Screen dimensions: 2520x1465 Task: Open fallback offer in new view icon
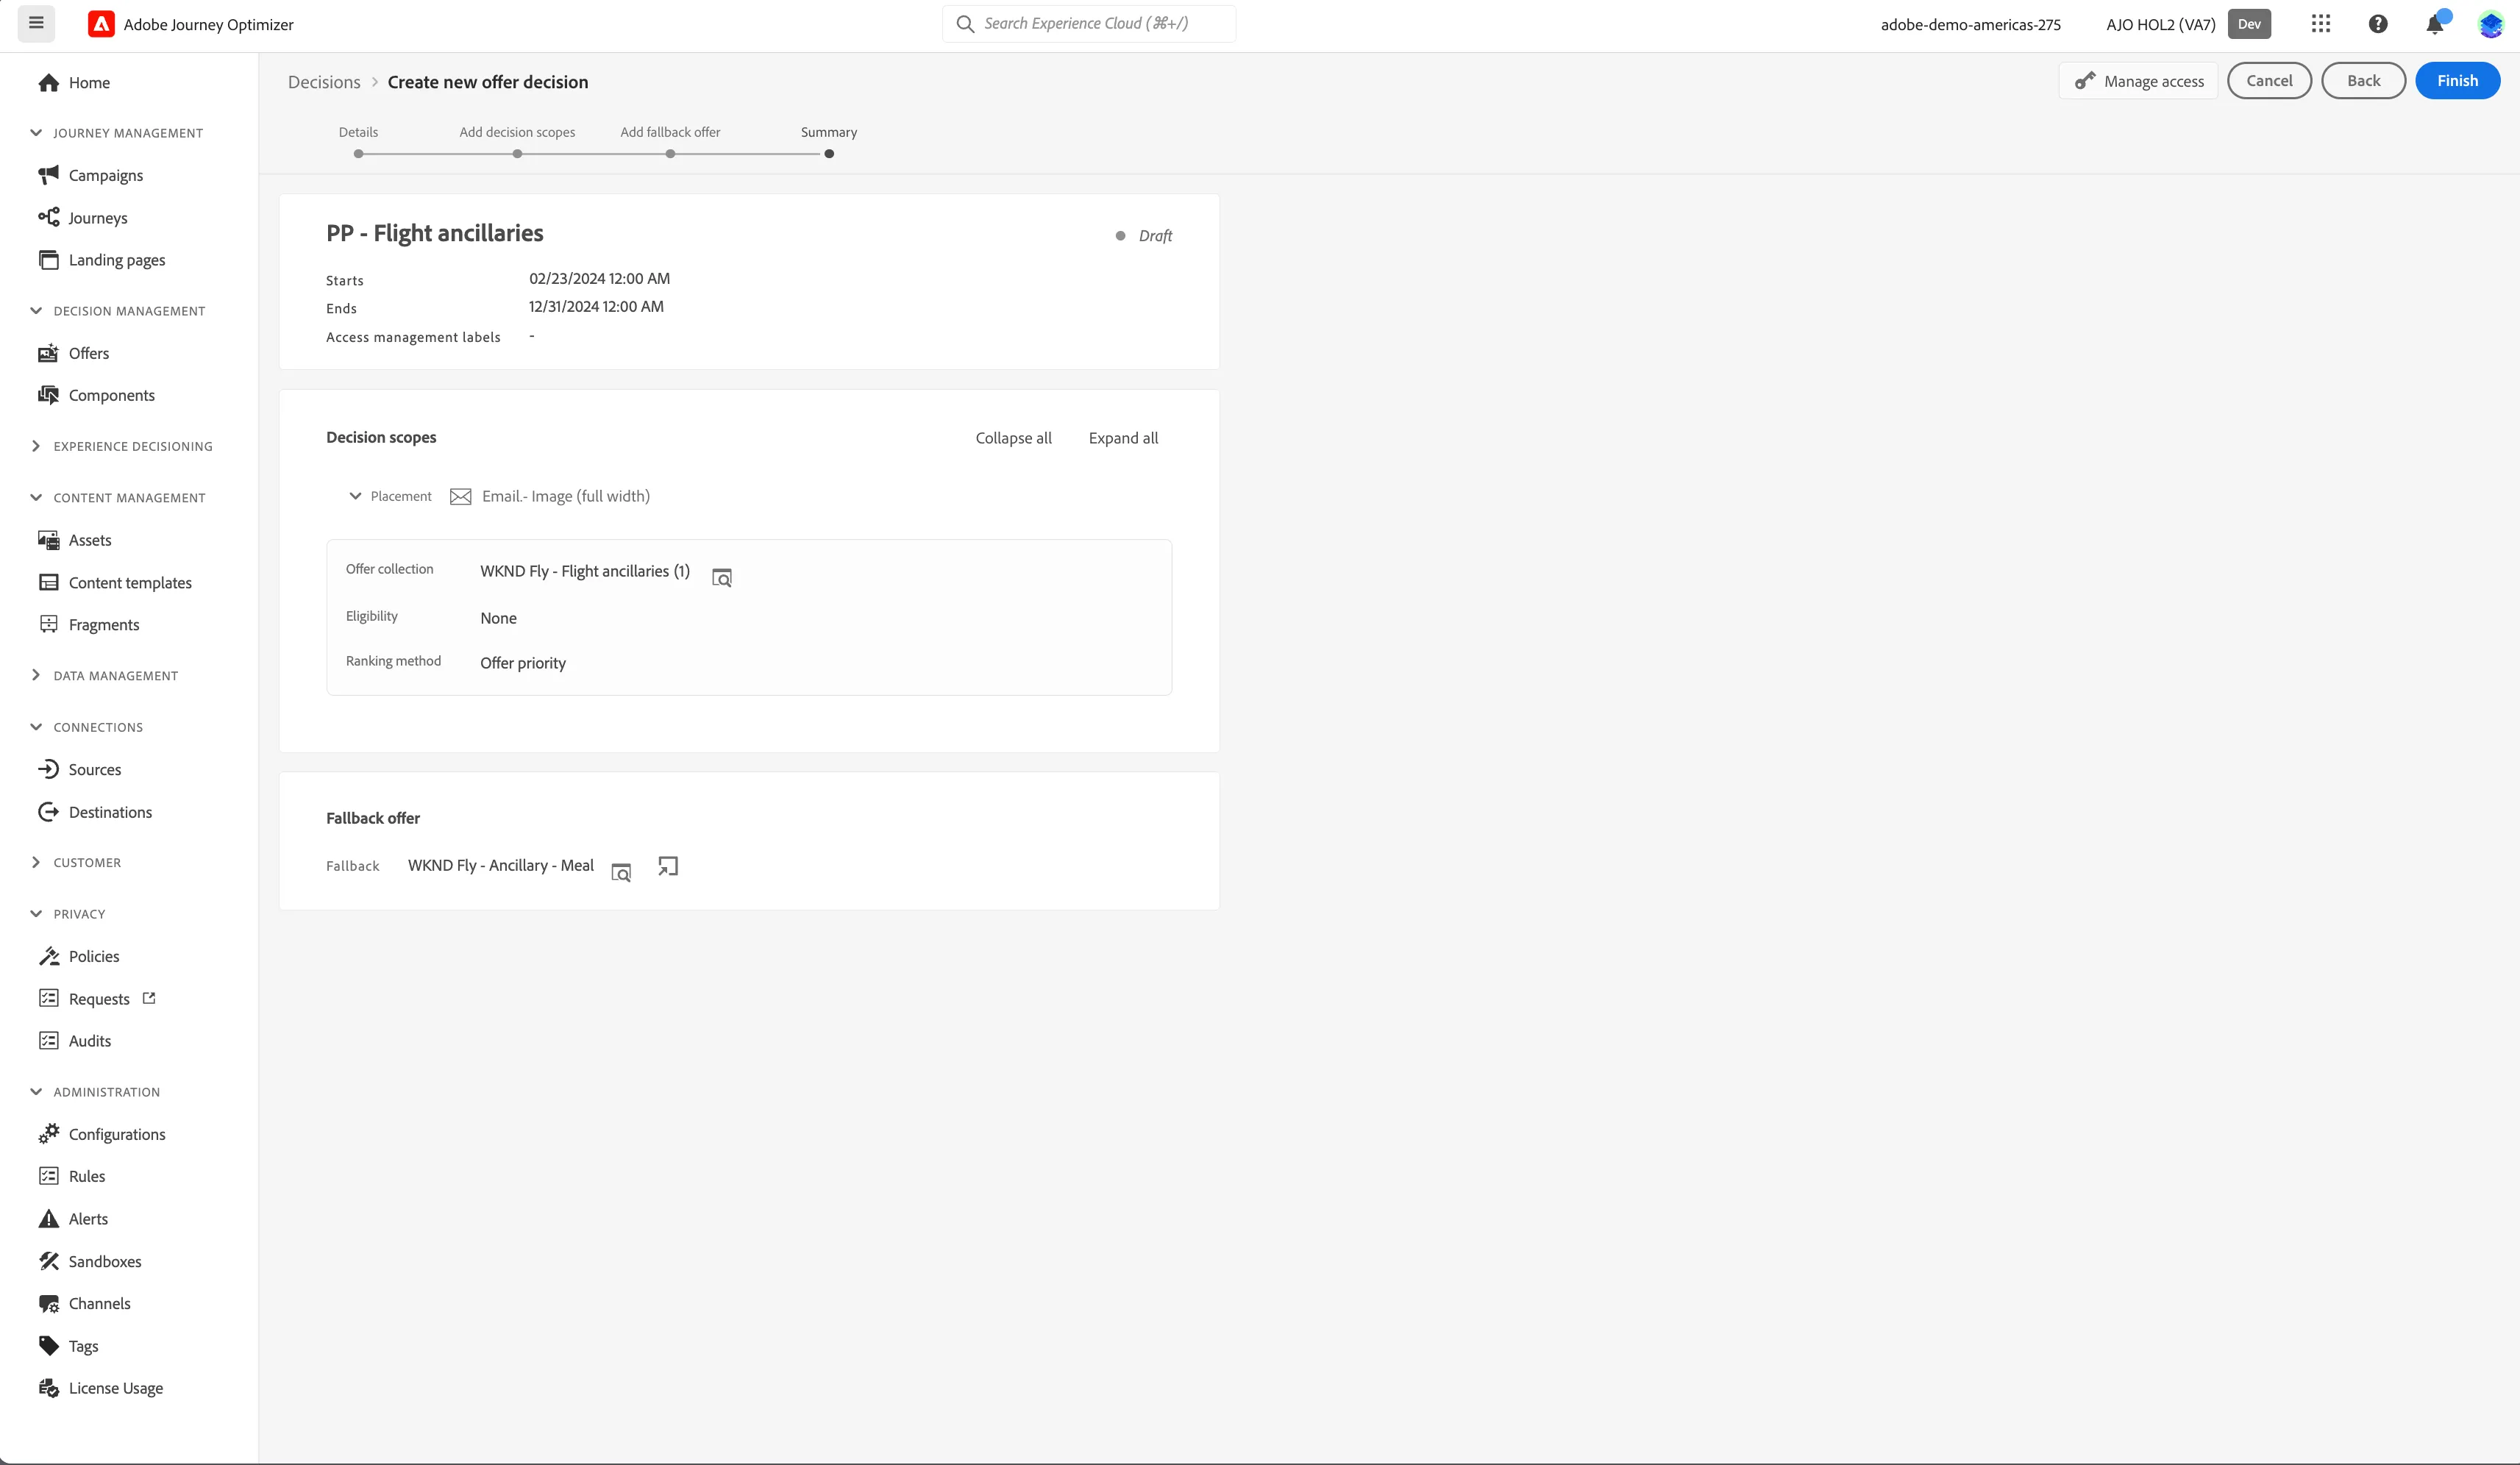pos(668,866)
